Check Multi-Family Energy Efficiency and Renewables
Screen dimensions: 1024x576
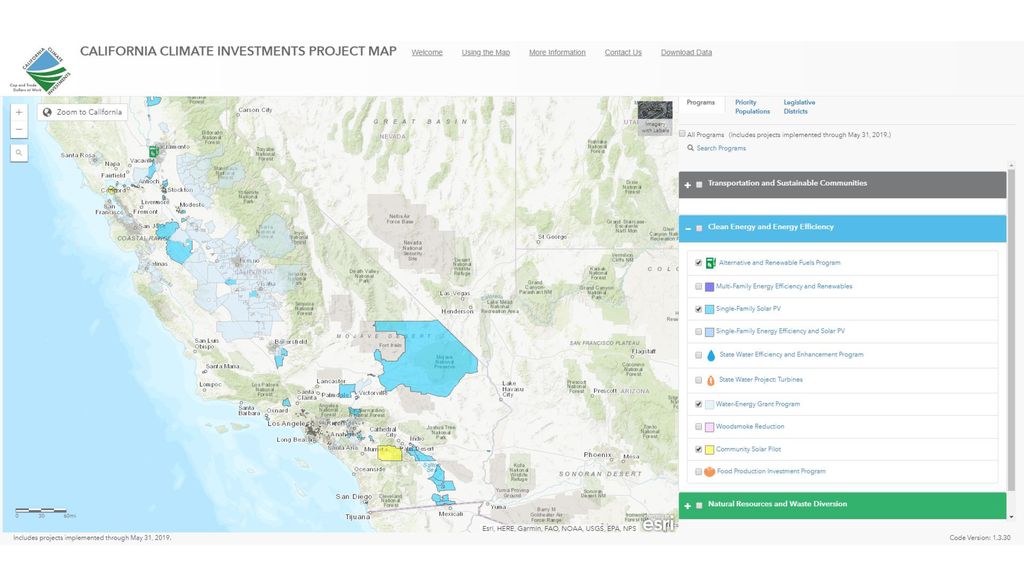(x=698, y=287)
